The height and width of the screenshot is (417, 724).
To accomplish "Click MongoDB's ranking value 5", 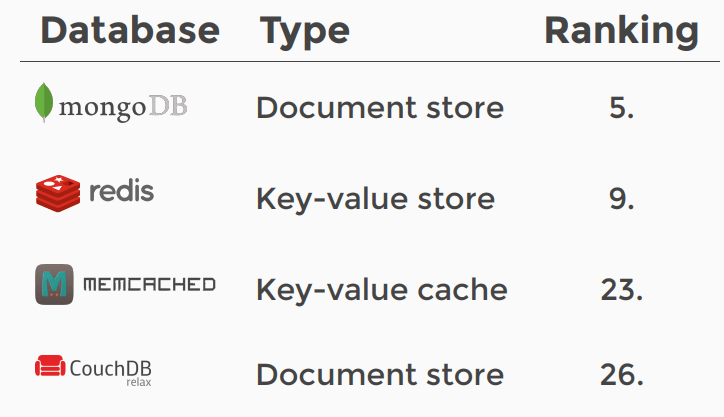I will pos(622,107).
